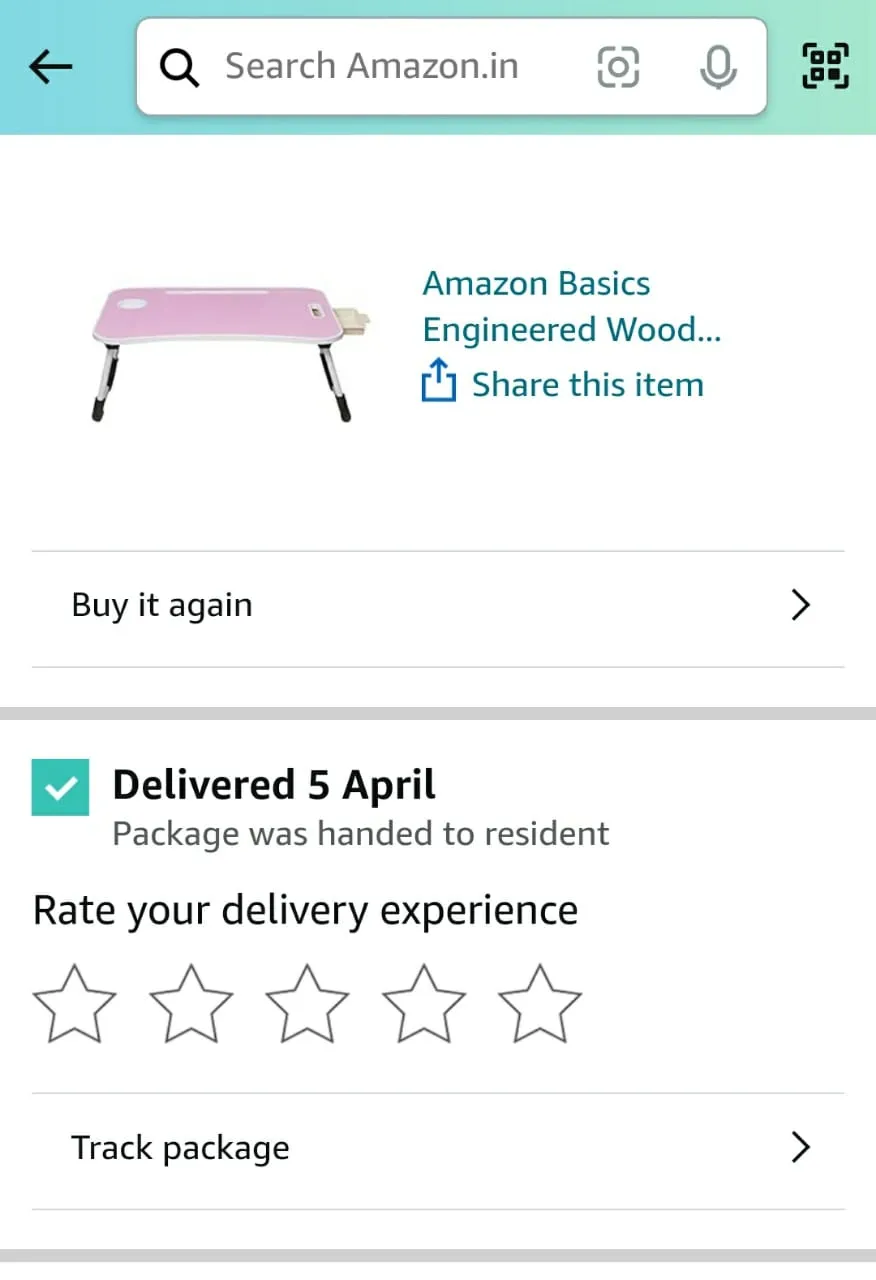
Task: Expand the Buy it again chevron
Action: pos(800,605)
